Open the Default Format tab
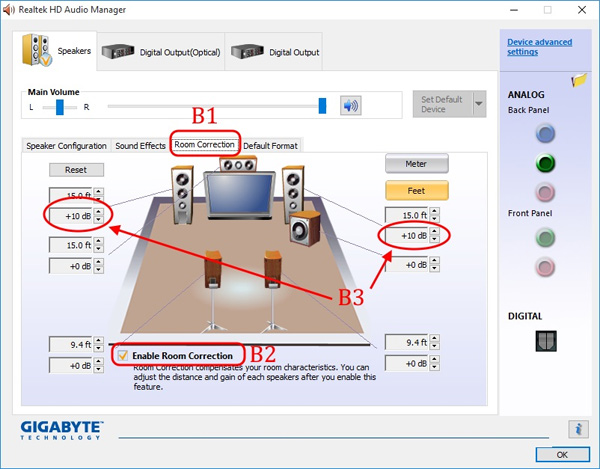 270,146
